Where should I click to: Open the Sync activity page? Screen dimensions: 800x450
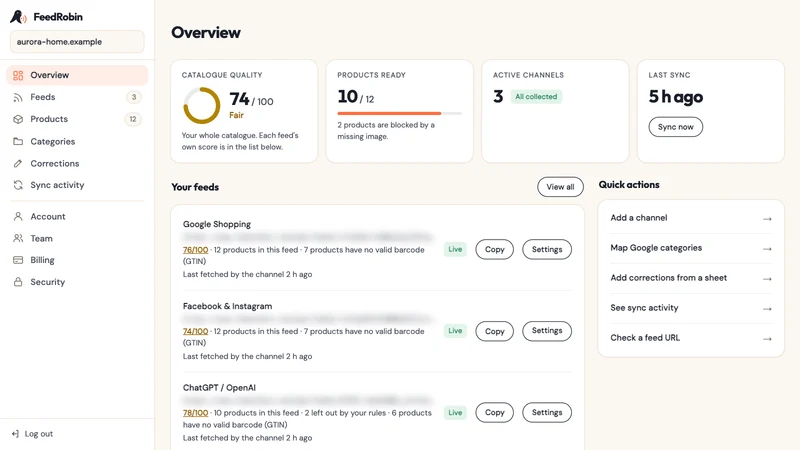click(77, 185)
